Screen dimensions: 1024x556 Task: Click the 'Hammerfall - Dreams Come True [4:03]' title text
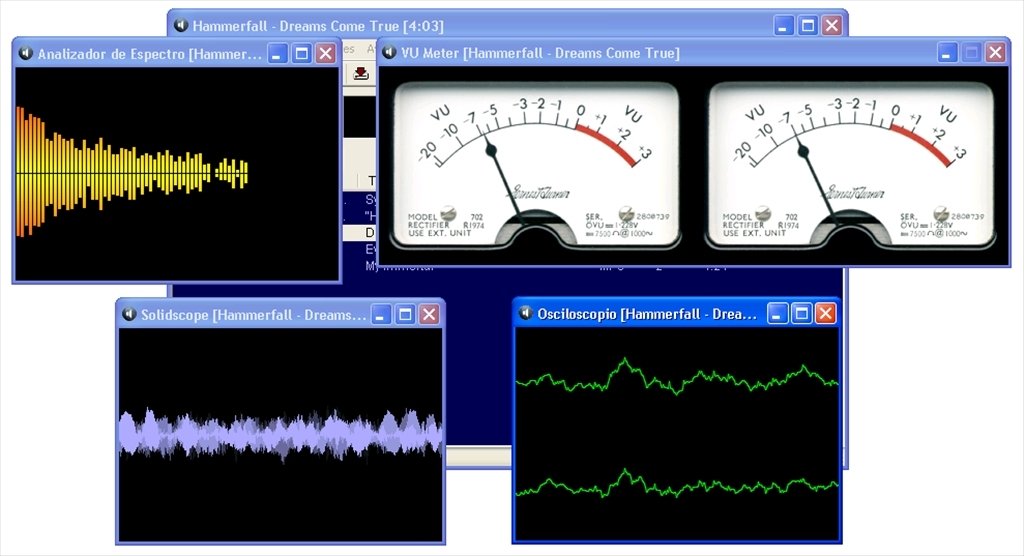point(318,26)
